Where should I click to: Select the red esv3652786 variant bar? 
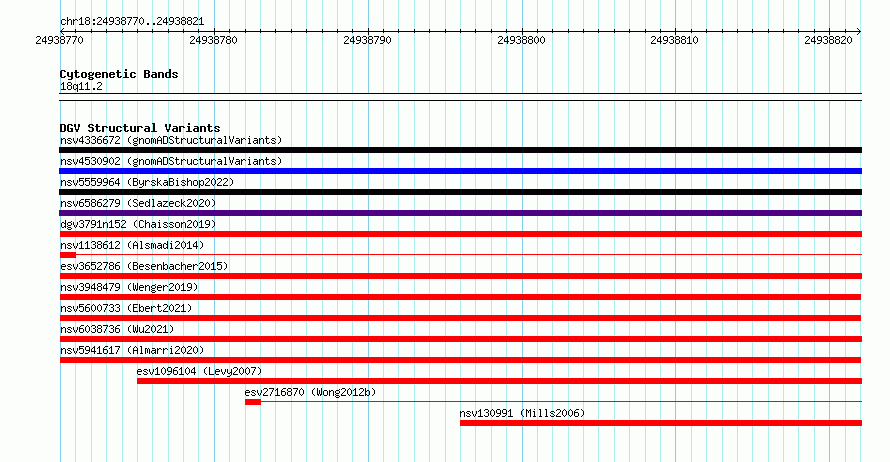coord(460,276)
